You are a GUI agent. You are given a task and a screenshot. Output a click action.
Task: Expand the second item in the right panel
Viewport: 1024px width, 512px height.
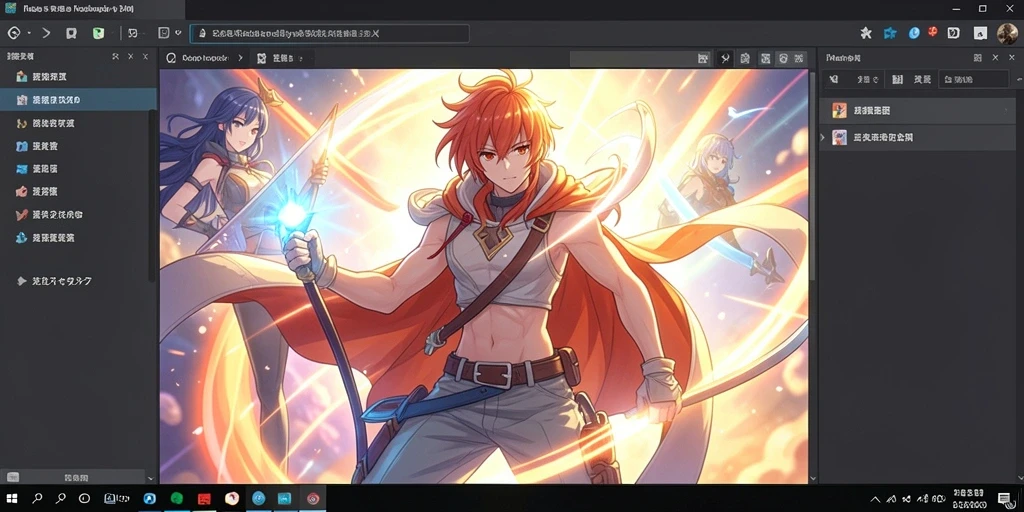[823, 137]
